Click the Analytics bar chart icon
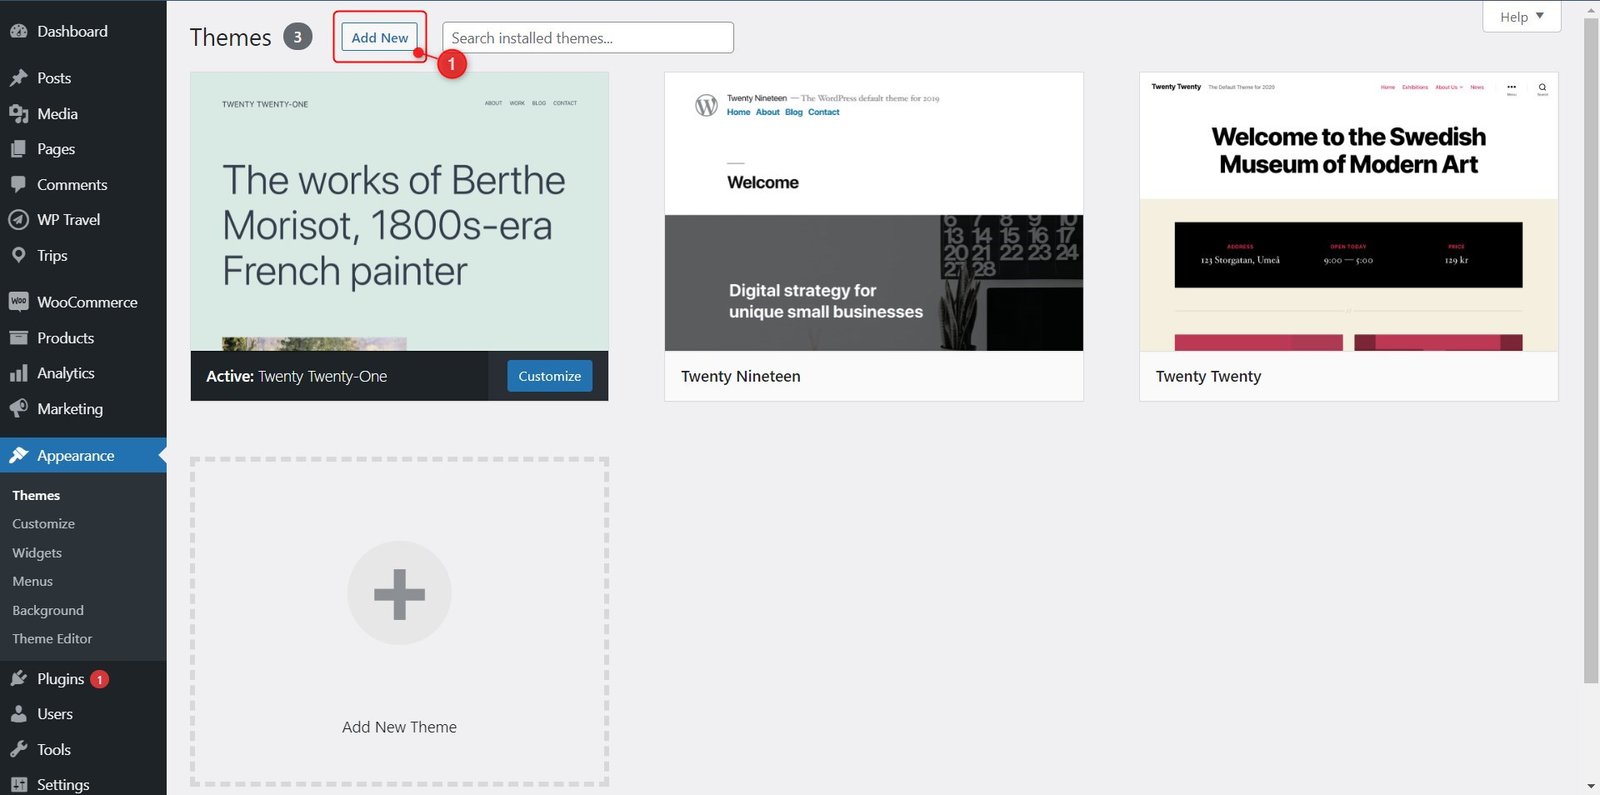This screenshot has height=795, width=1600. (x=18, y=373)
